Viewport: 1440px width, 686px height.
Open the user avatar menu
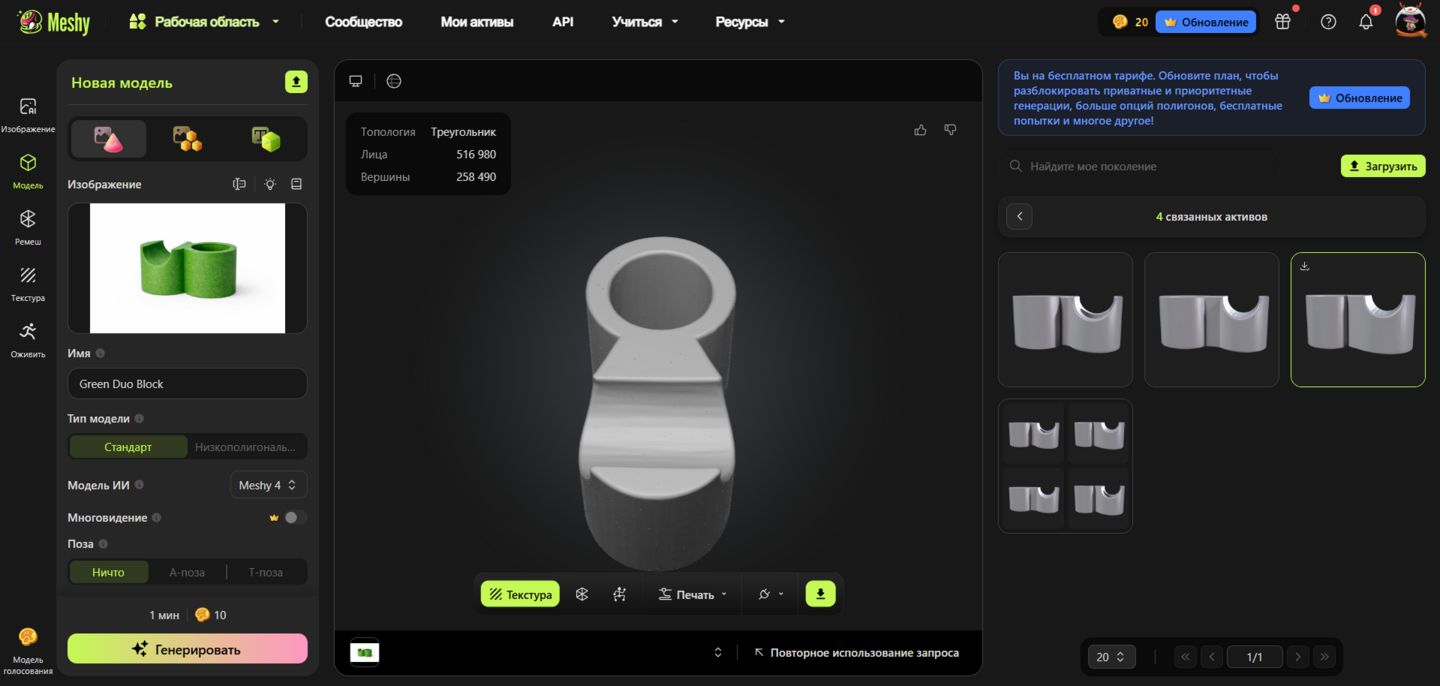[1411, 21]
